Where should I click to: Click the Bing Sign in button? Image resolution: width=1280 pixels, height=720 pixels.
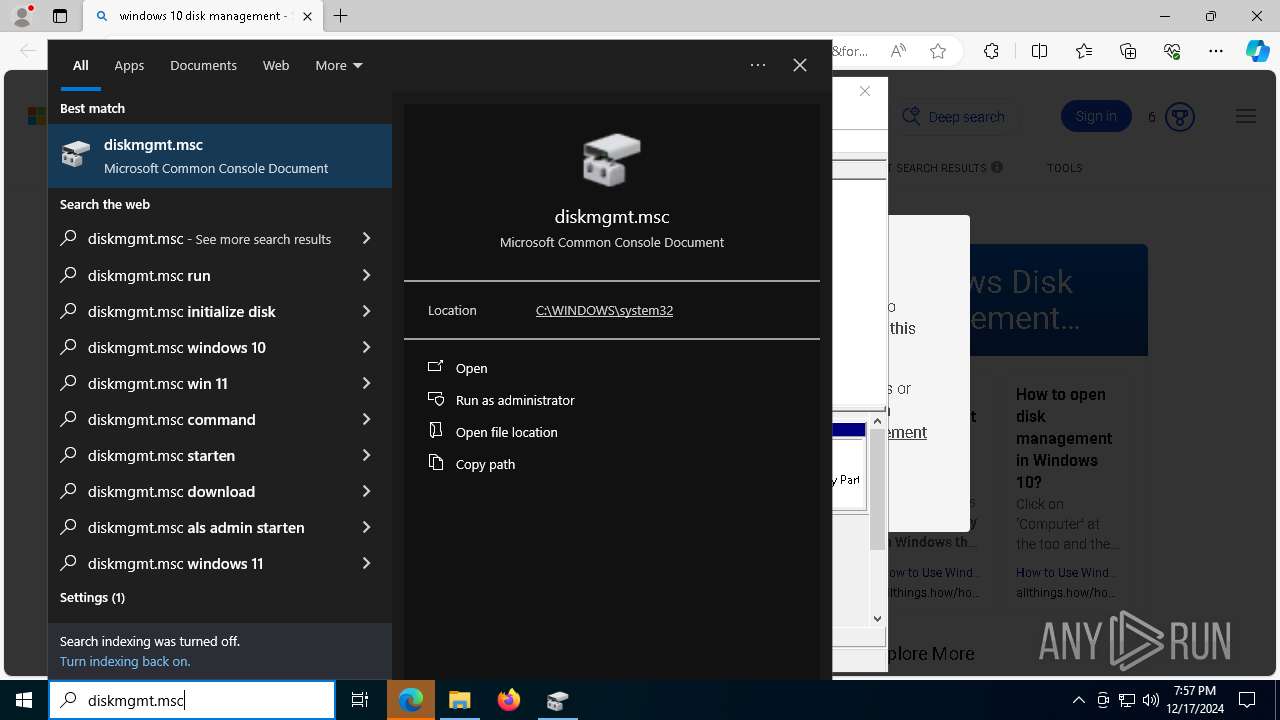pos(1096,116)
